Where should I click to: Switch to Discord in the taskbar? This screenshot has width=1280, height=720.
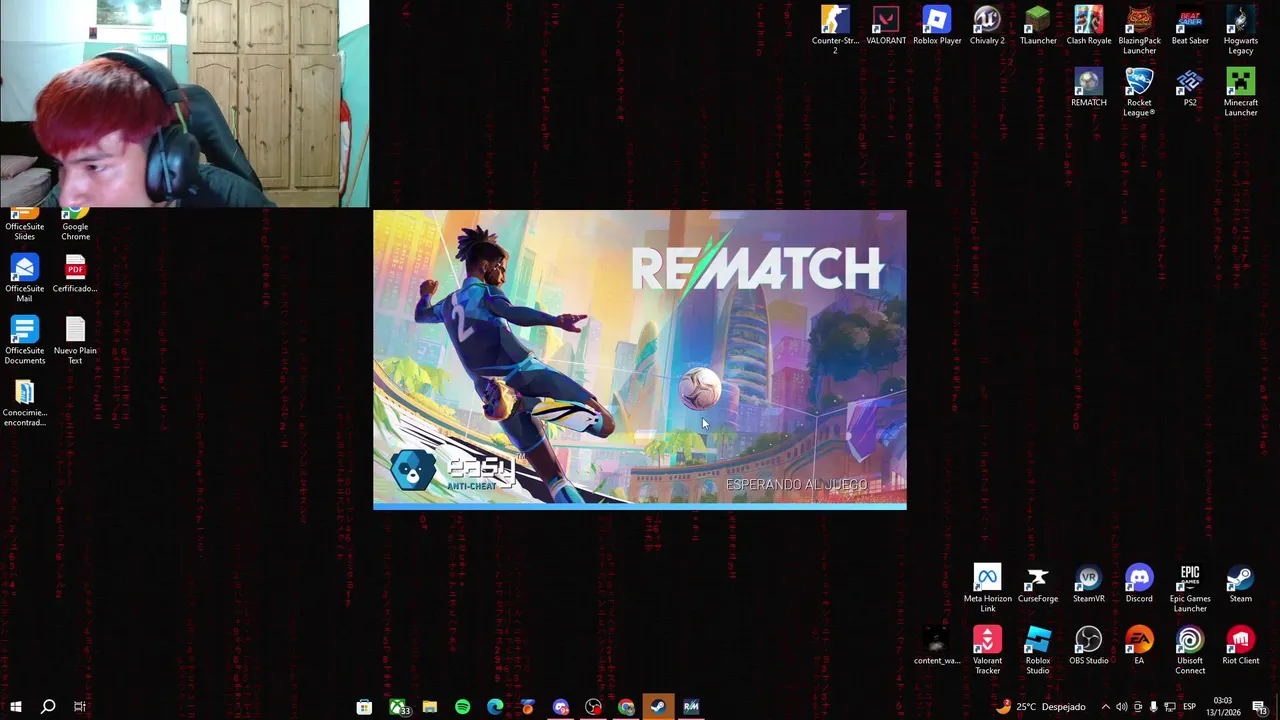click(560, 707)
